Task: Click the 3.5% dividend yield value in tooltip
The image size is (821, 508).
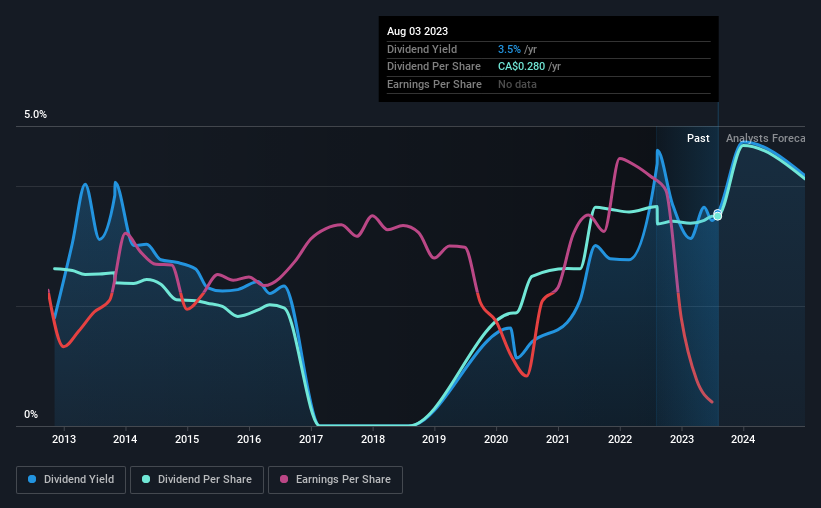Action: 509,49
